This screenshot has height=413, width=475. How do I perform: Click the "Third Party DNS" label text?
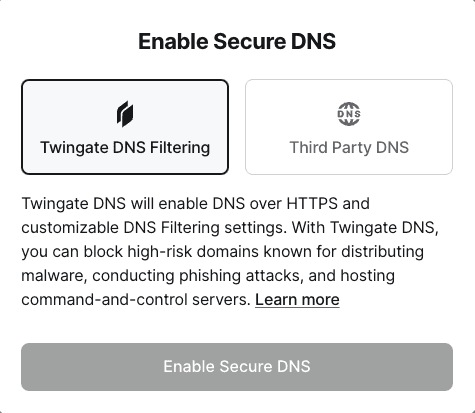[349, 147]
